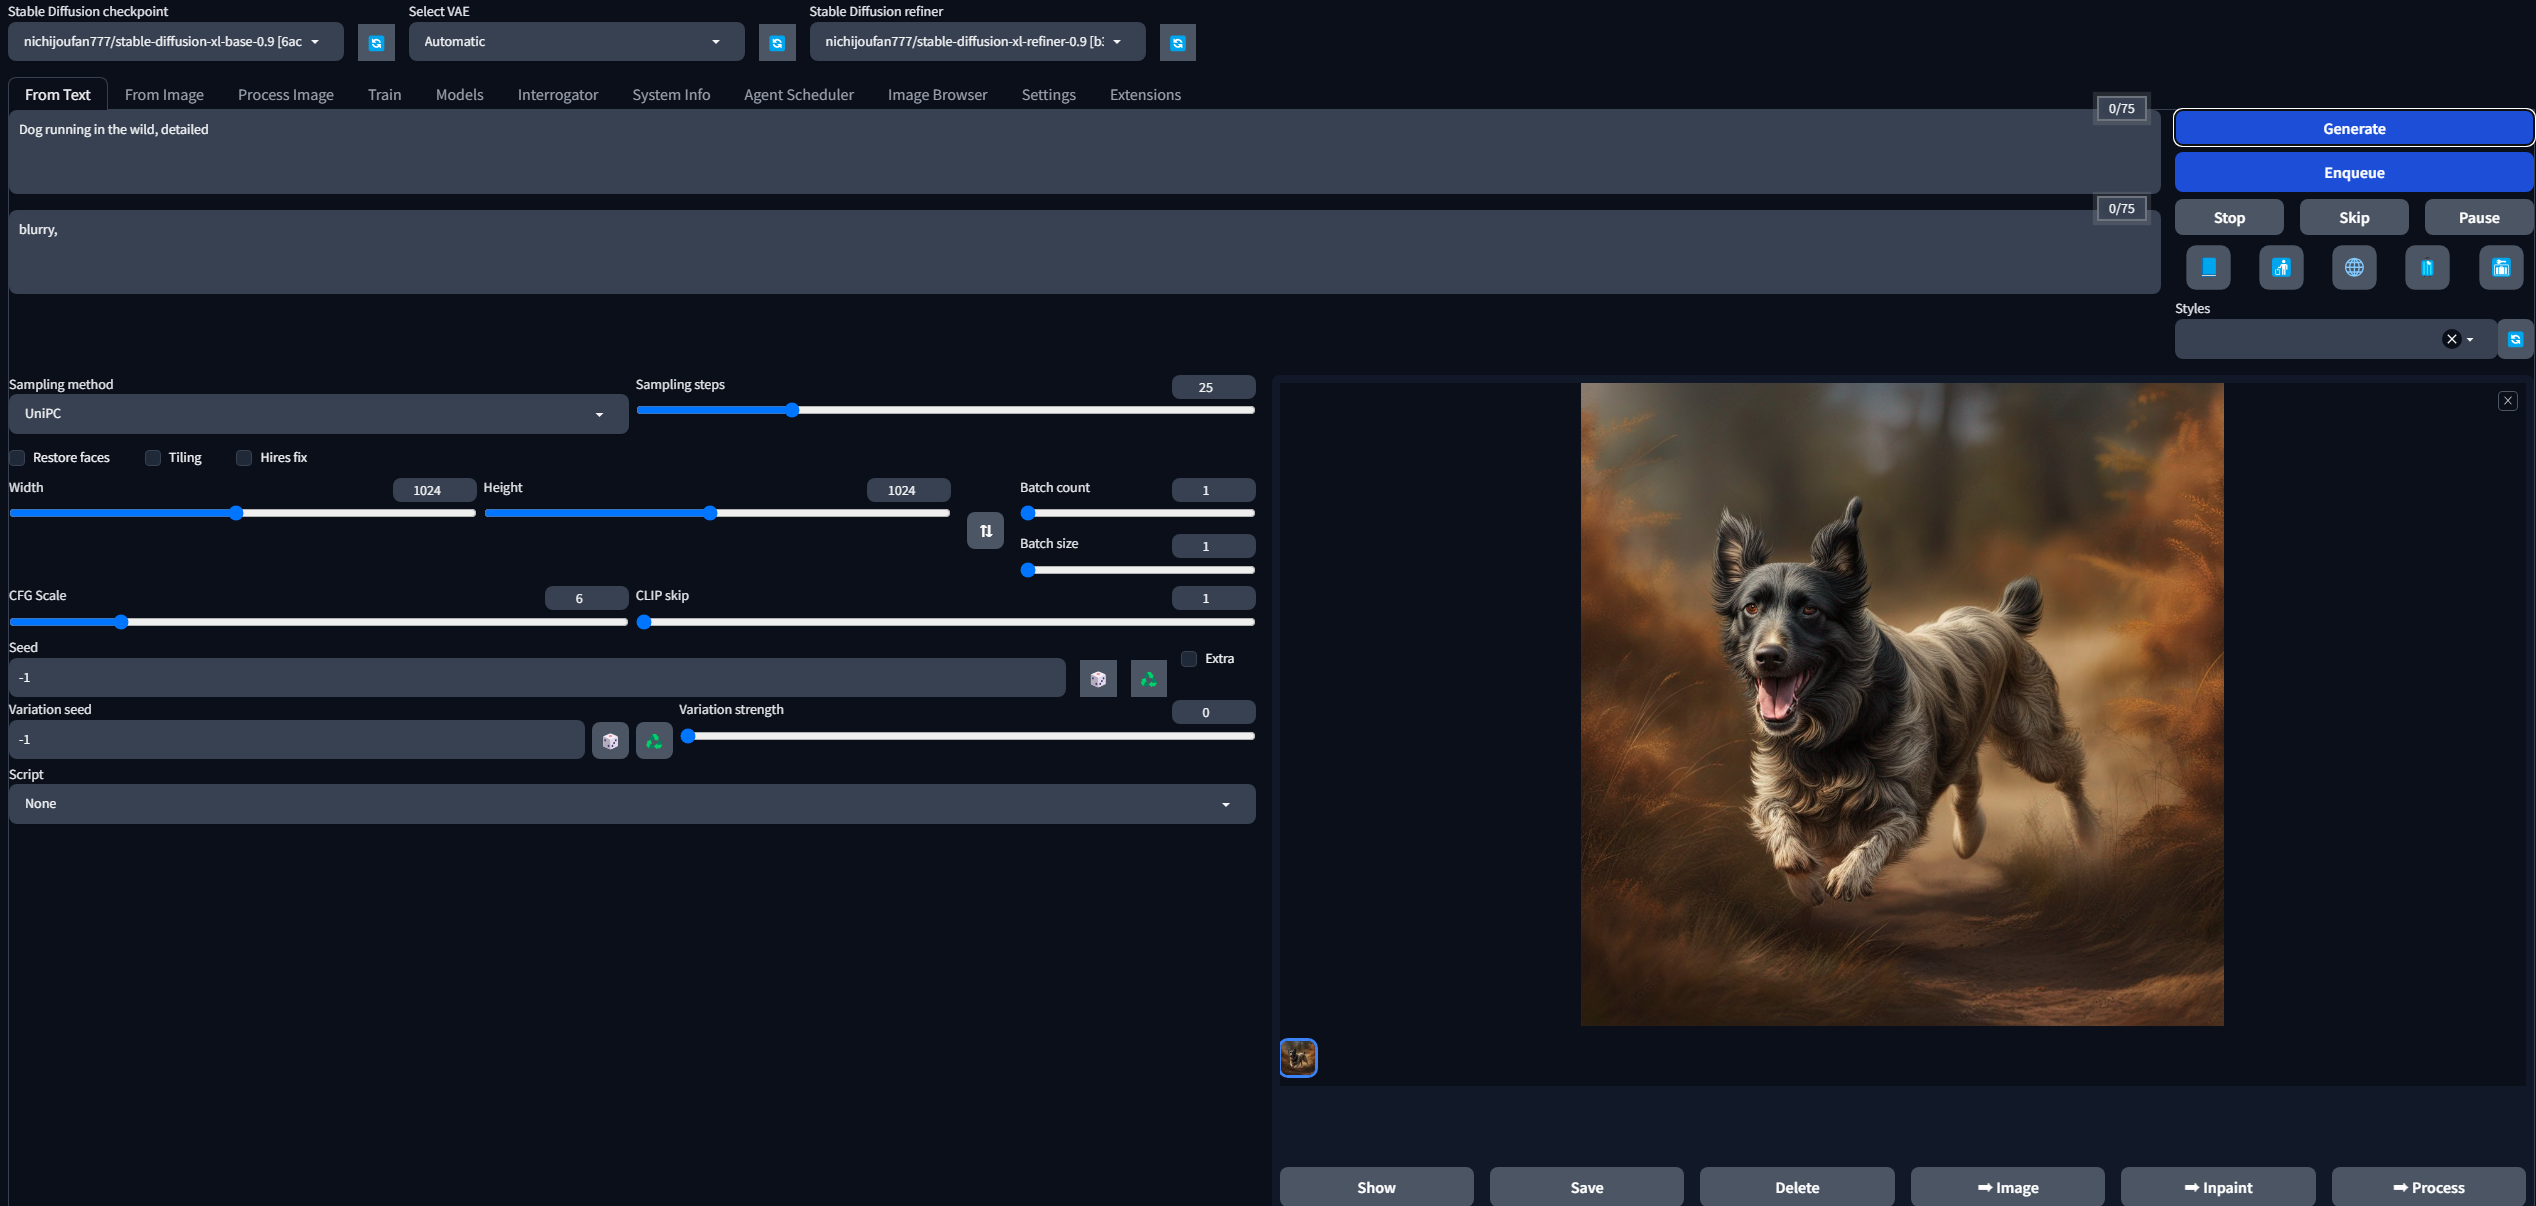
Task: Open the Extensions tab
Action: [x=1145, y=95]
